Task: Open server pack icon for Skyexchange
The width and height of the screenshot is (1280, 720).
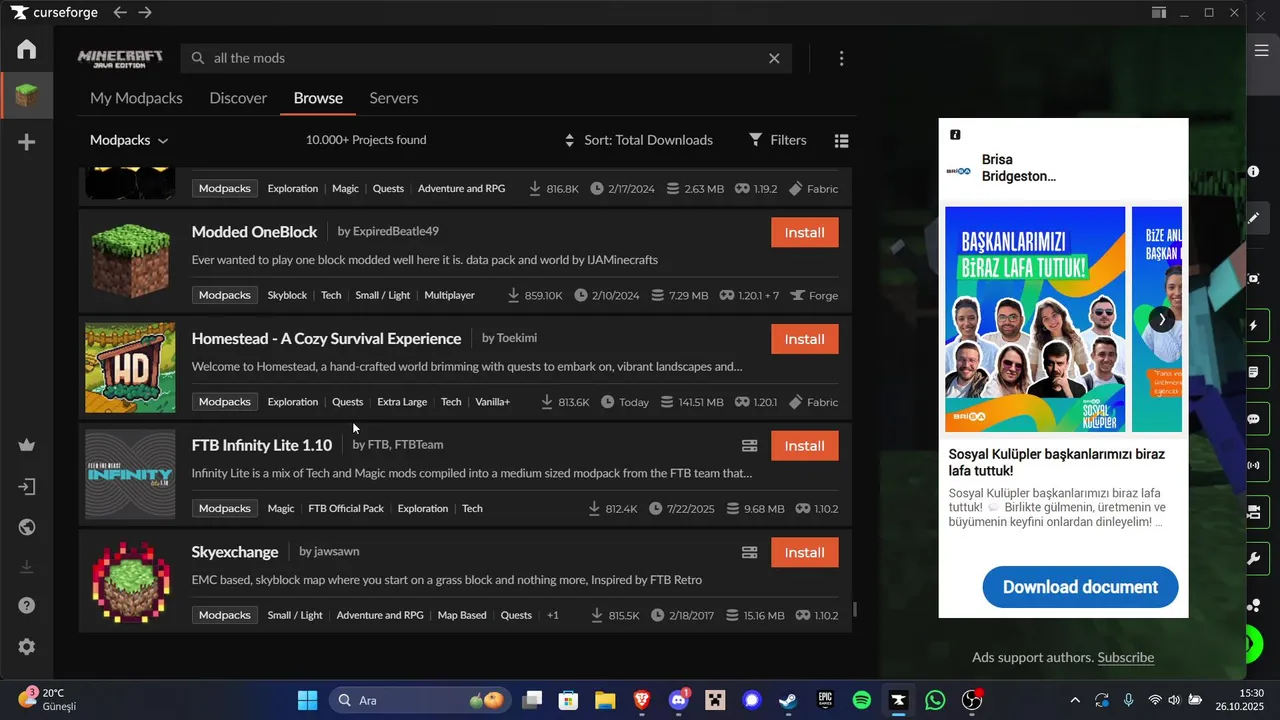Action: (x=749, y=553)
